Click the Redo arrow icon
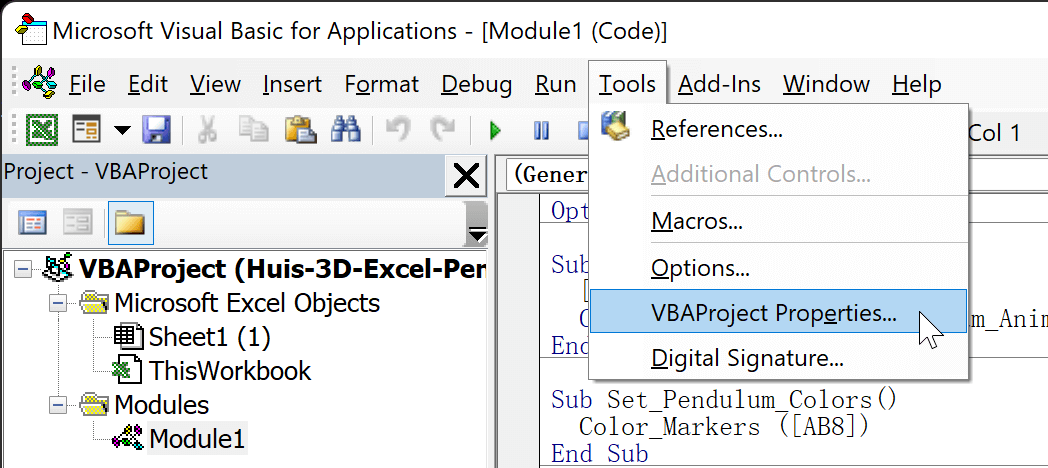The image size is (1048, 468). pyautogui.click(x=442, y=128)
